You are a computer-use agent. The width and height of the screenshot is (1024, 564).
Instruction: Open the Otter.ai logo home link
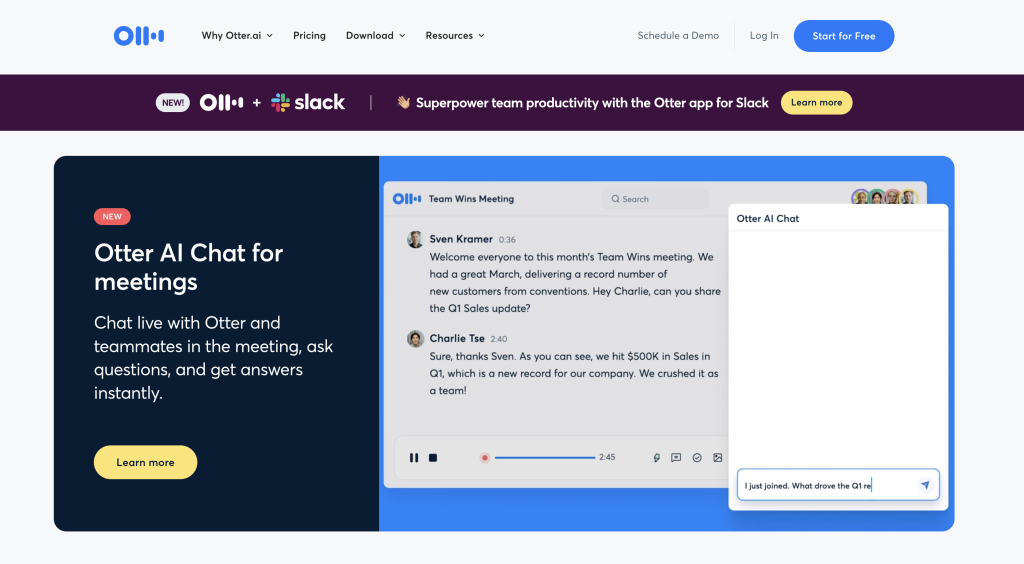[138, 36]
